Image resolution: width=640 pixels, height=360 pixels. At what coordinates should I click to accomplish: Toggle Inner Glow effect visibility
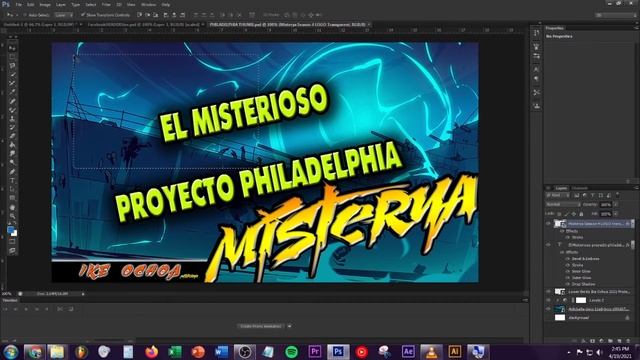(568, 271)
